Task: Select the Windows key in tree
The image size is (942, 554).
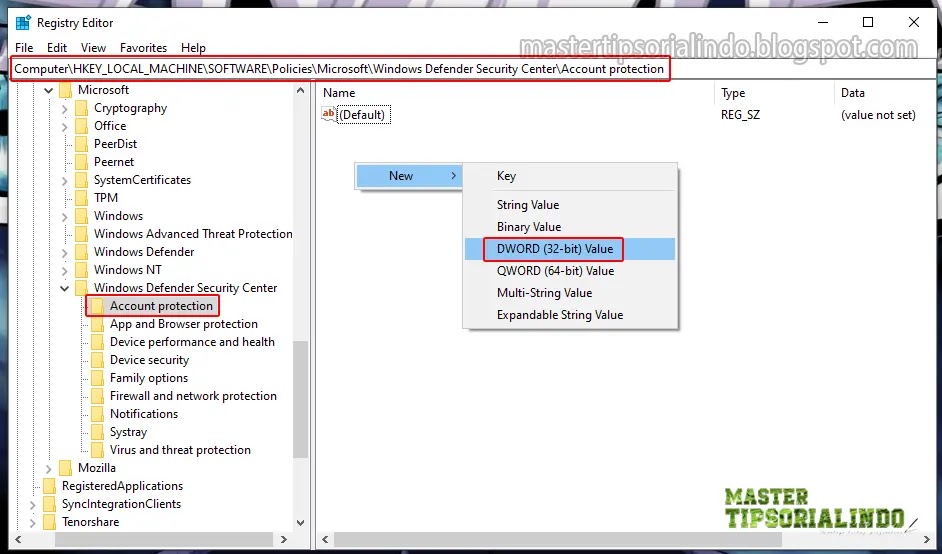Action: (x=118, y=216)
